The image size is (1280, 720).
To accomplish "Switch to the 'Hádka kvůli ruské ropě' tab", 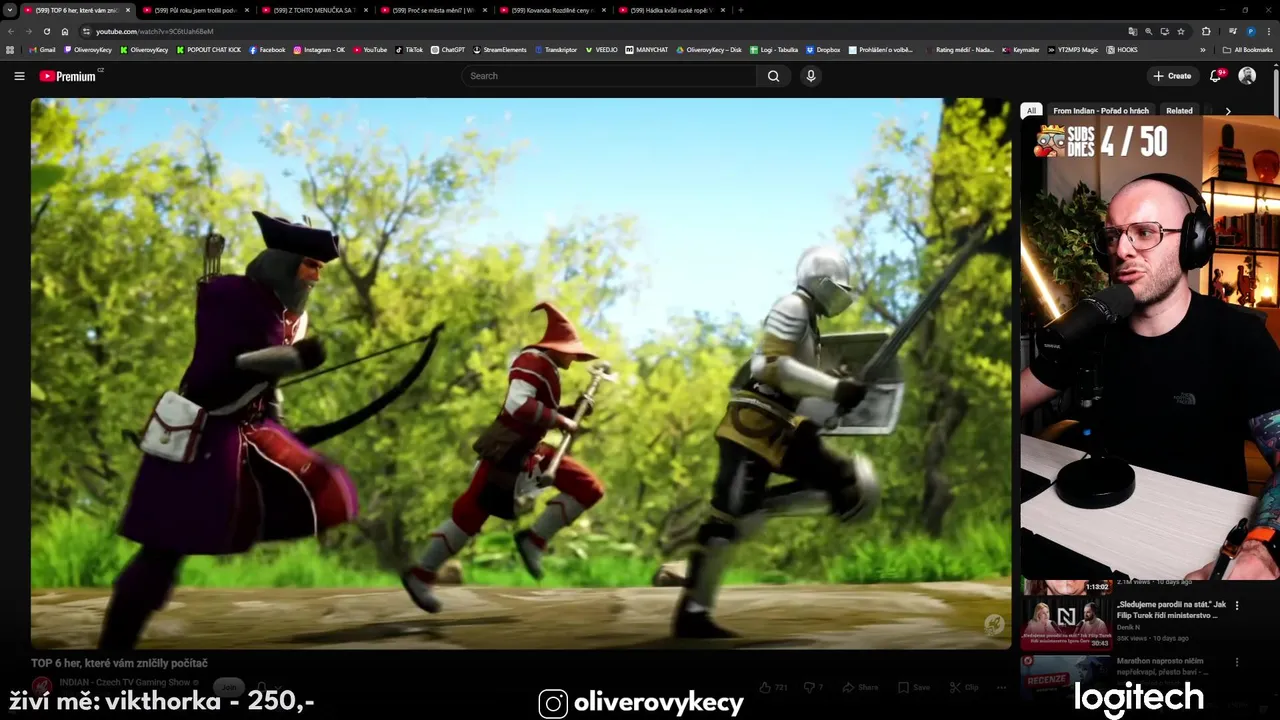I will point(671,10).
